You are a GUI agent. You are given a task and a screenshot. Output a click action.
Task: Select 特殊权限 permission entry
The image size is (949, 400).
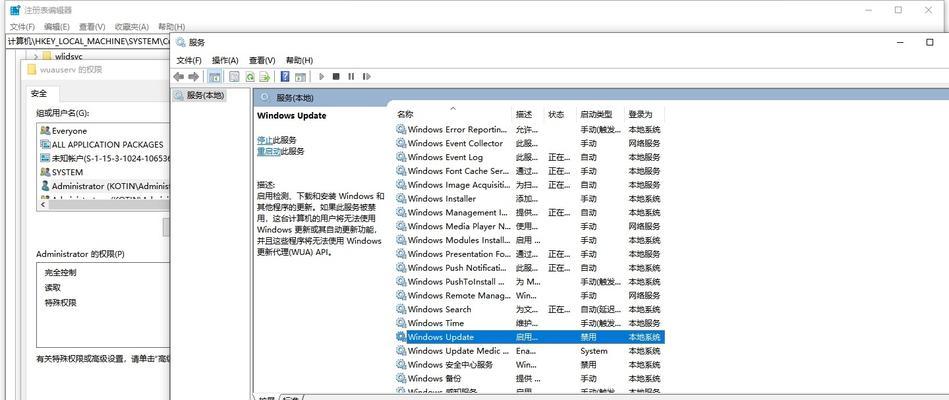[x=61, y=303]
